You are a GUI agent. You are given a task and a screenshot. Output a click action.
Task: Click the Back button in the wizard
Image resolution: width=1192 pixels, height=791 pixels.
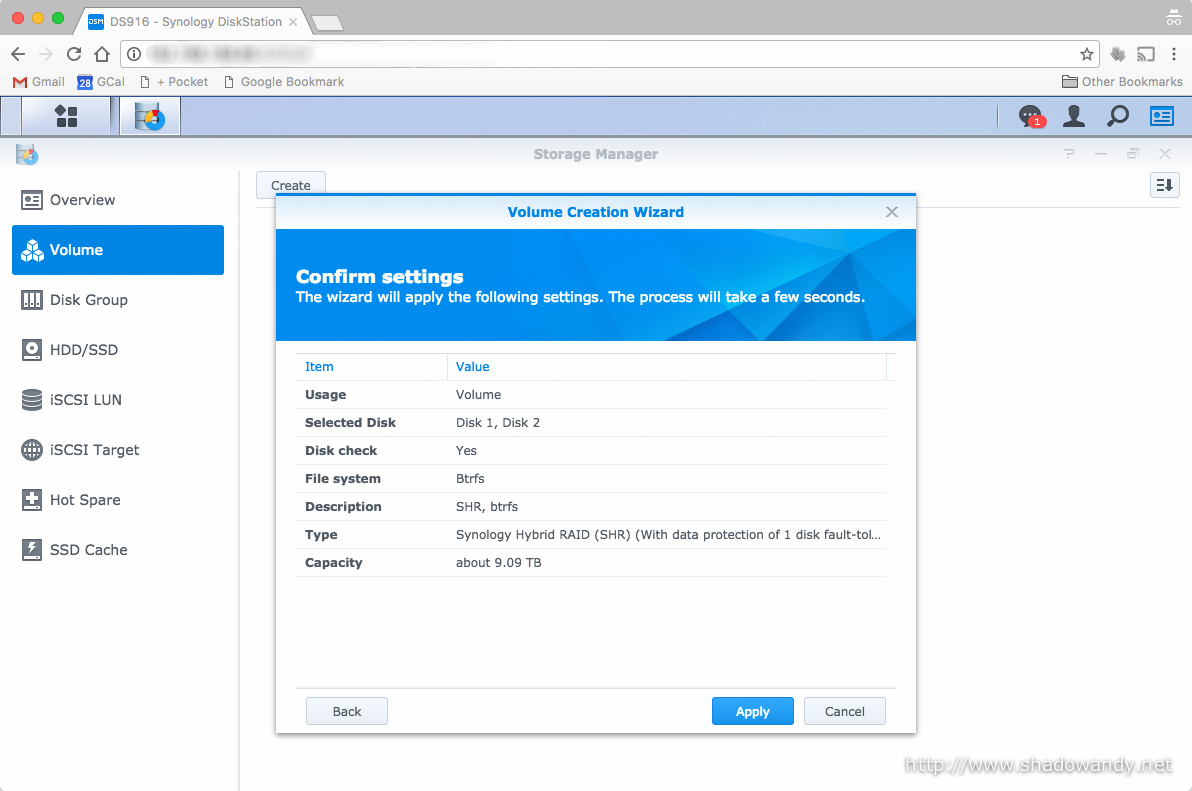[x=347, y=711]
